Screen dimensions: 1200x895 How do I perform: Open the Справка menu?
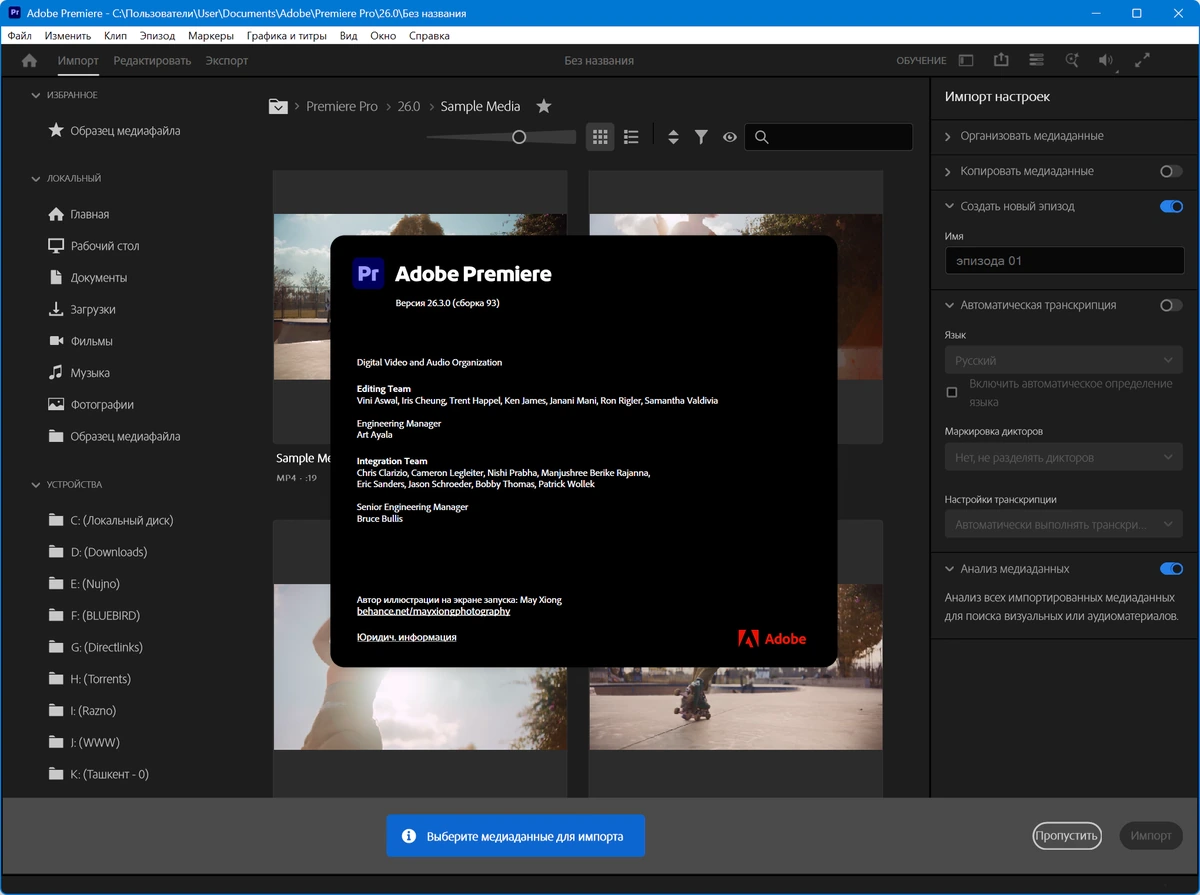(429, 36)
